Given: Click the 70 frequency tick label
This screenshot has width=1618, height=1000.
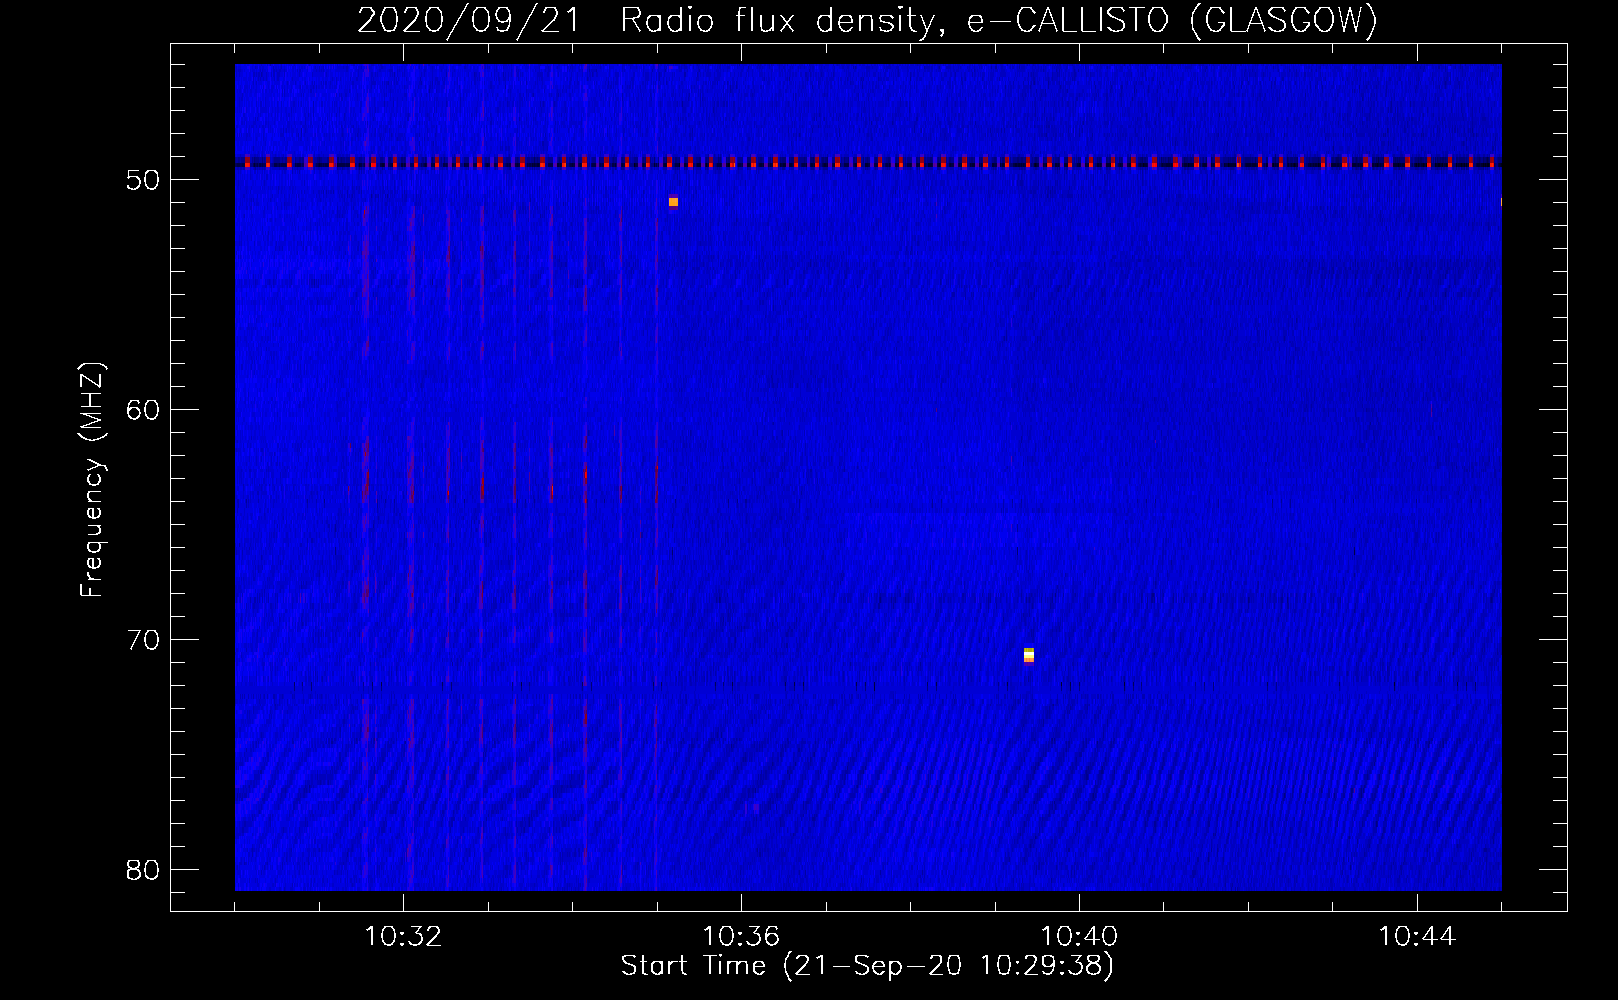Looking at the screenshot, I should click(x=143, y=640).
